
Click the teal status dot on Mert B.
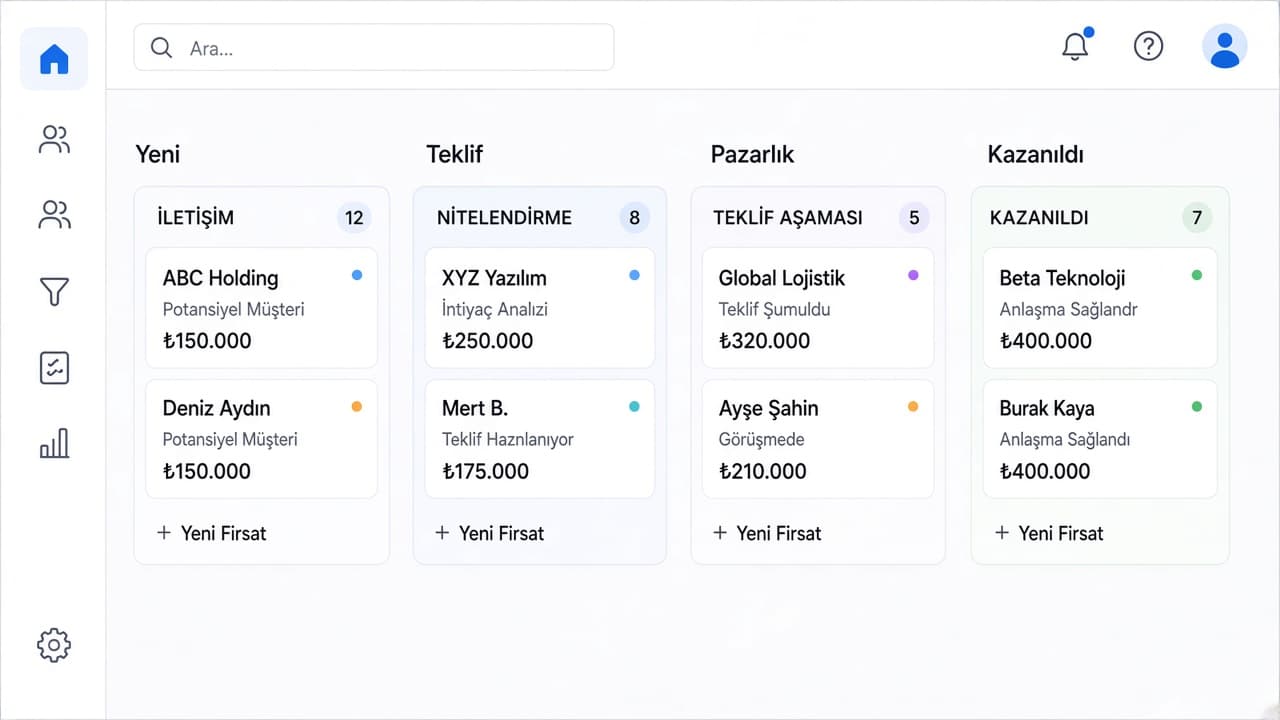tap(634, 406)
